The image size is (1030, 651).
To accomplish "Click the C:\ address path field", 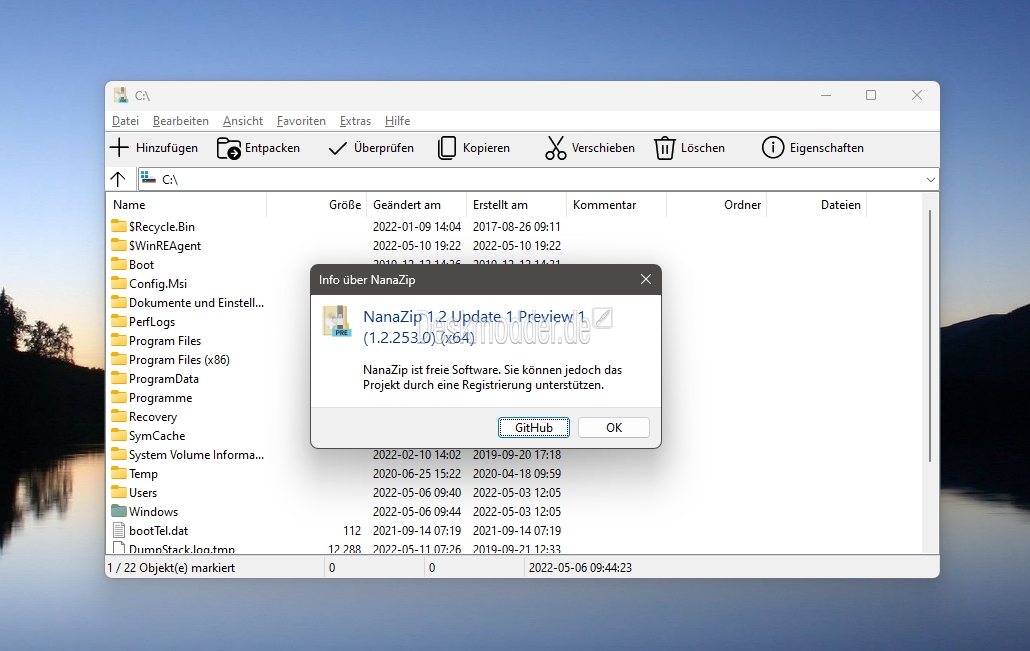I will click(539, 179).
